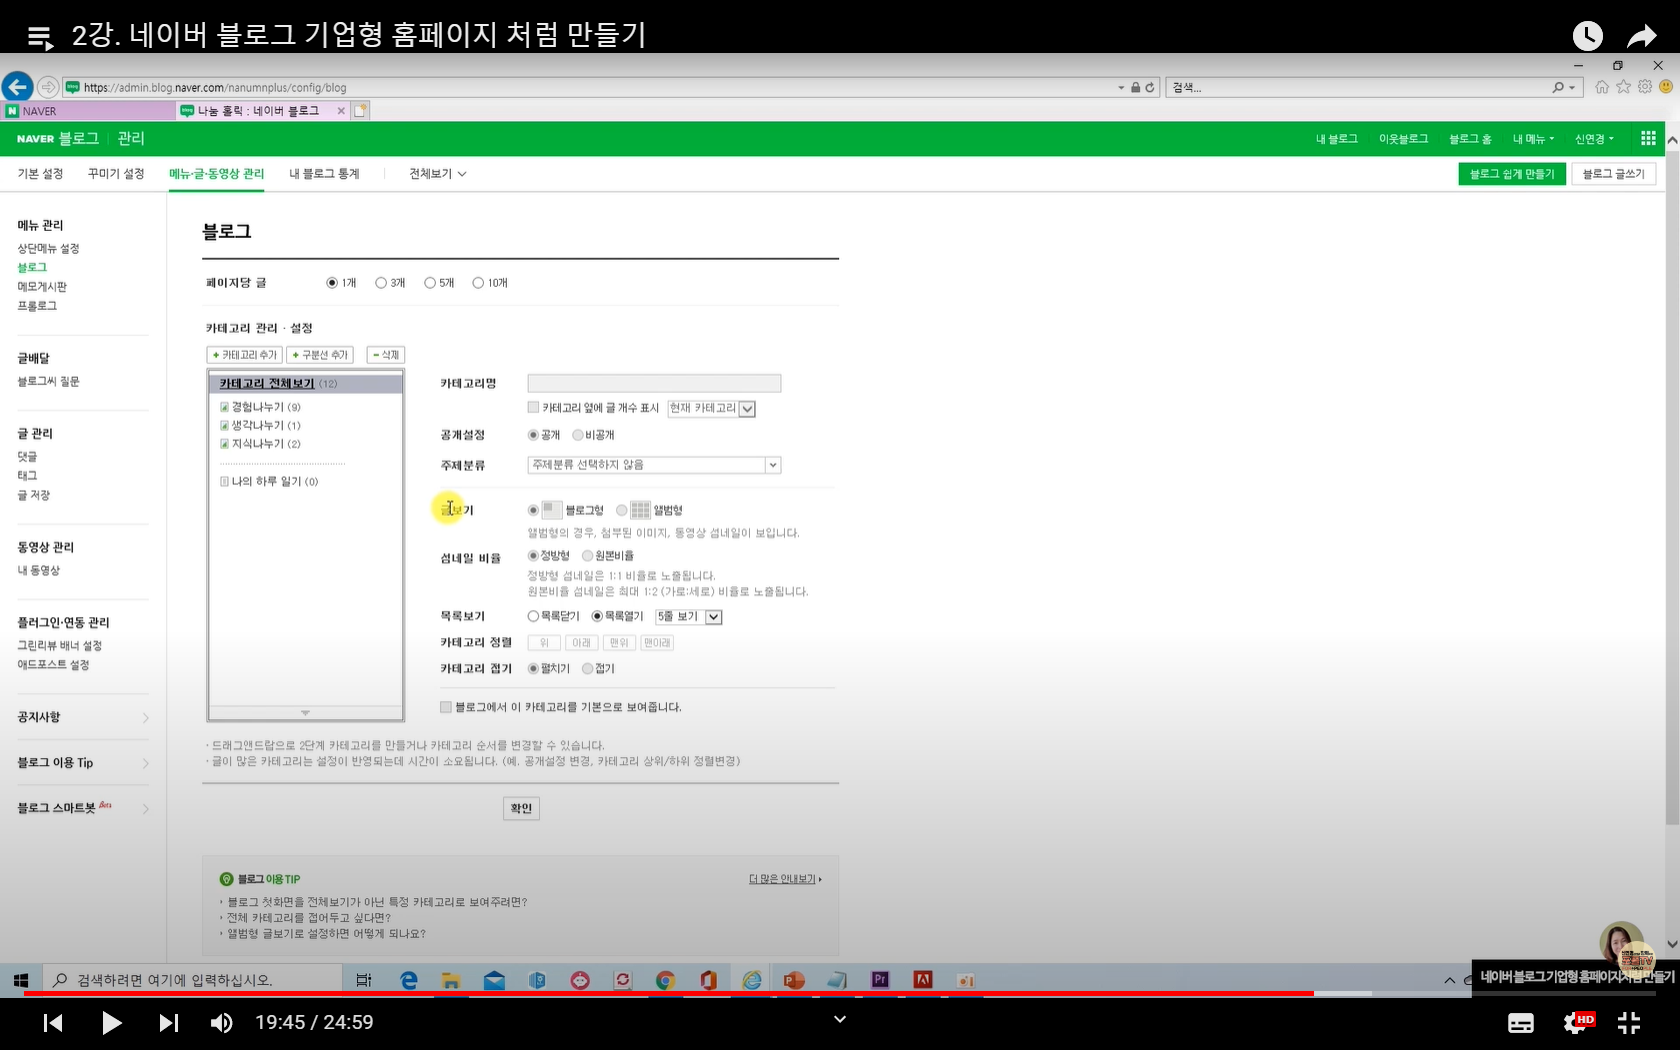Open Adobe Acrobat from taskbar
This screenshot has height=1050, width=1680.
[x=923, y=980]
